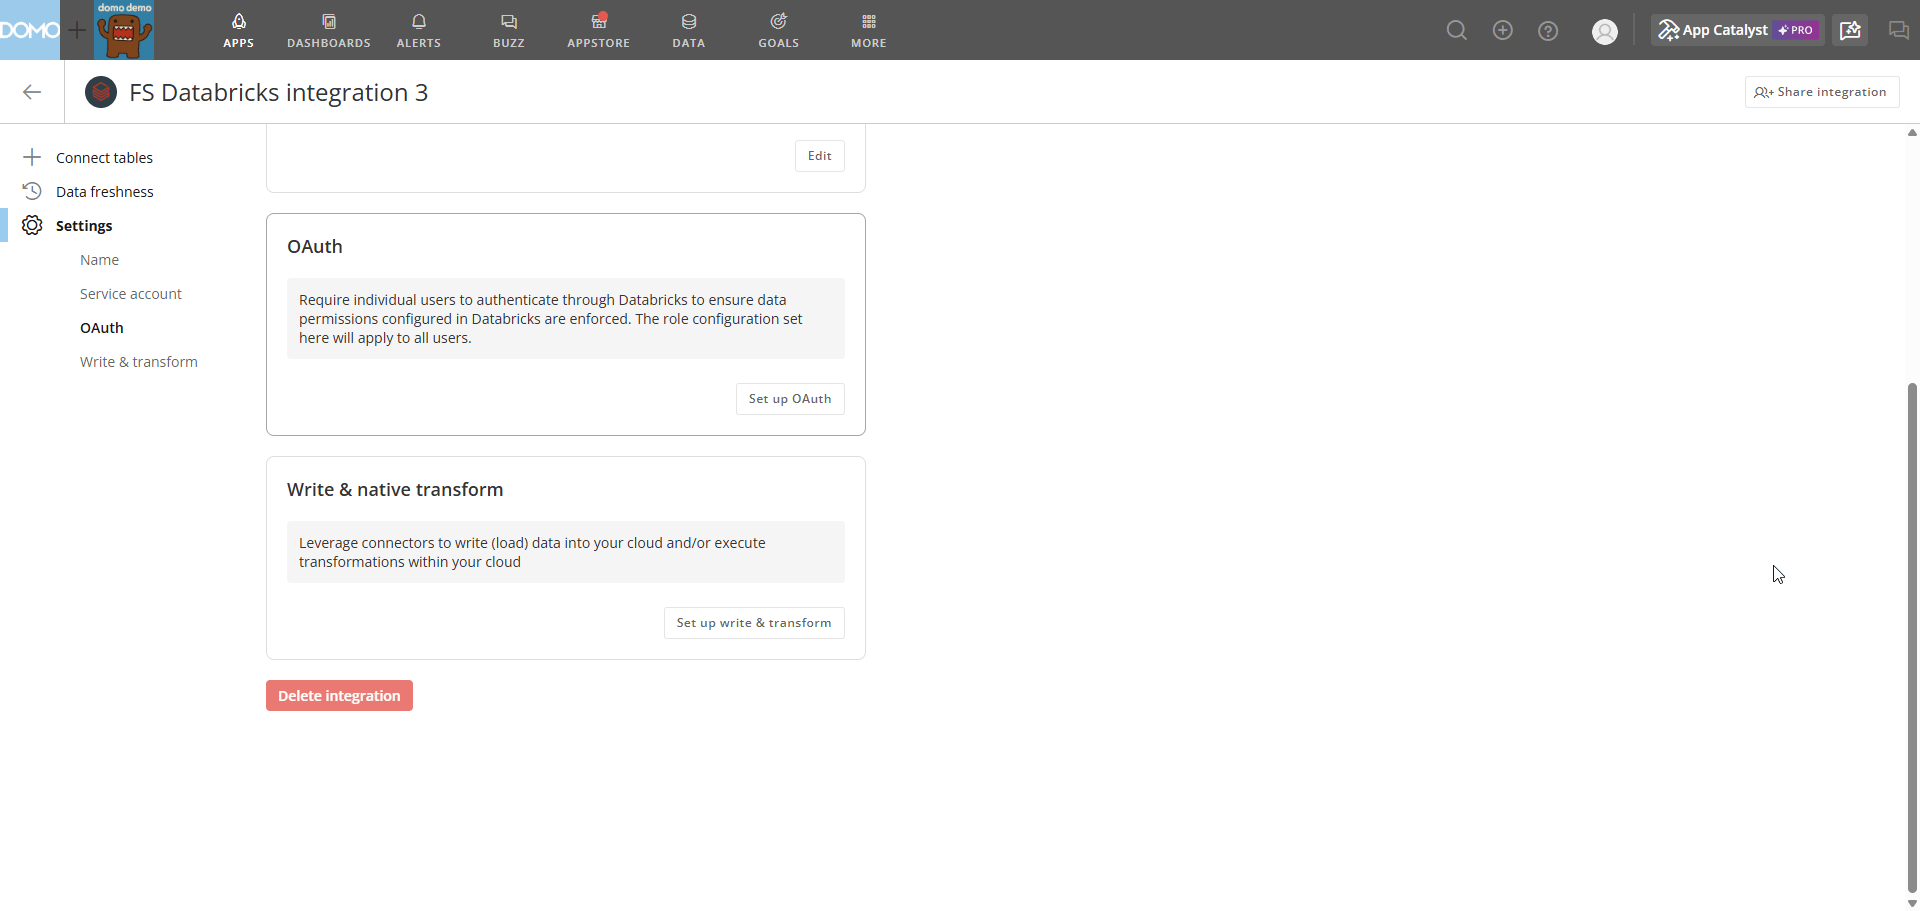Click Set up OAuth button
The image size is (1920, 911).
(x=790, y=399)
